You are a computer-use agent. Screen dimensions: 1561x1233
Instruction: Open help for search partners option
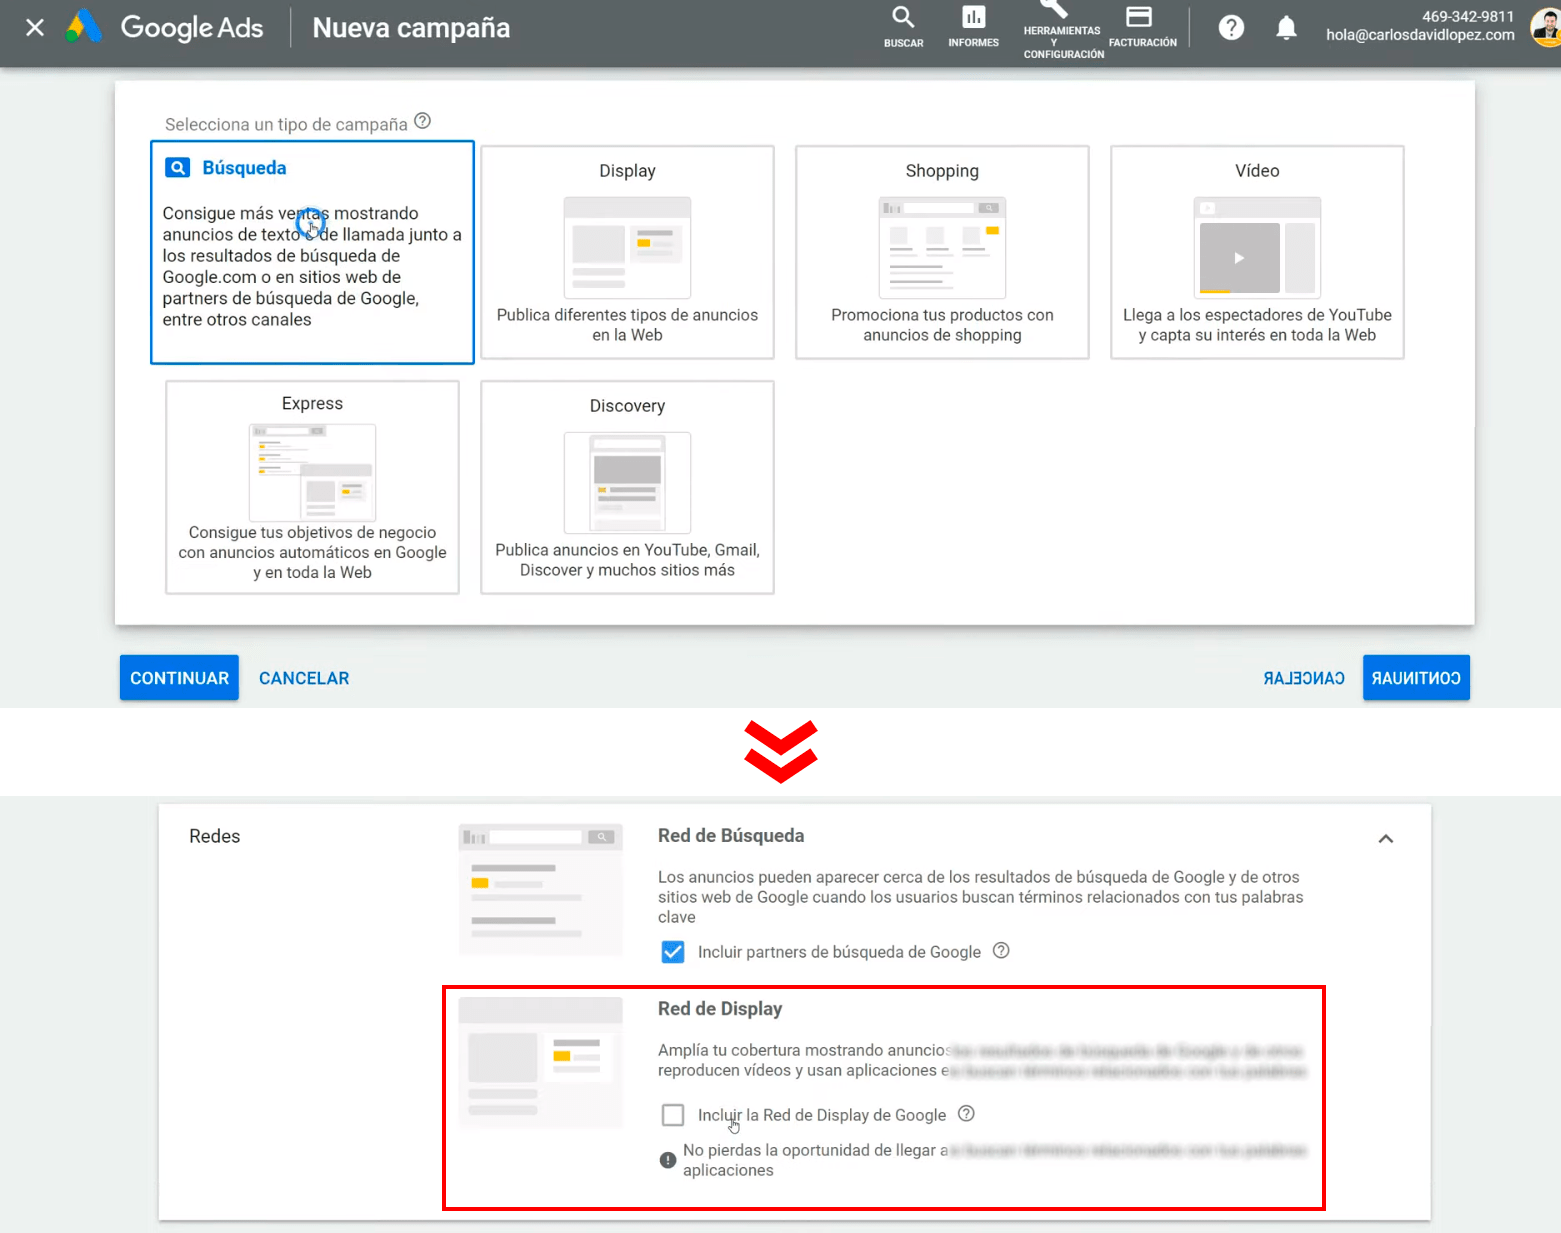(1001, 951)
